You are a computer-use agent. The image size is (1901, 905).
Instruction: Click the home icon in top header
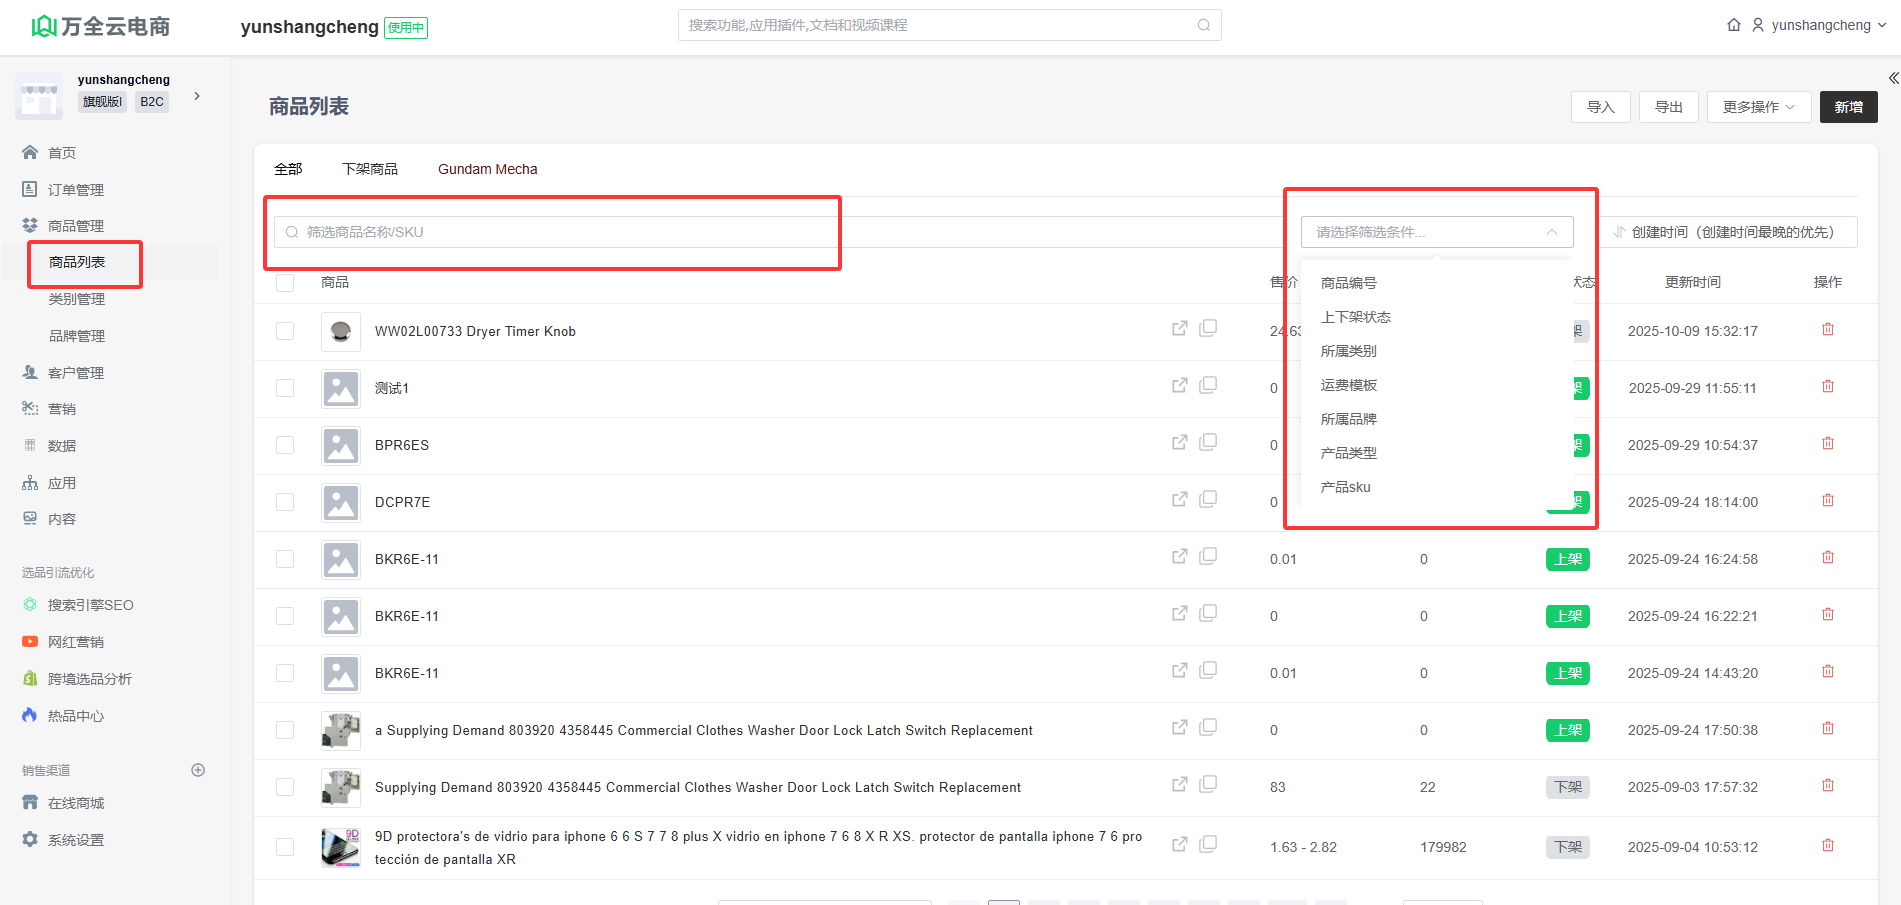1733,25
